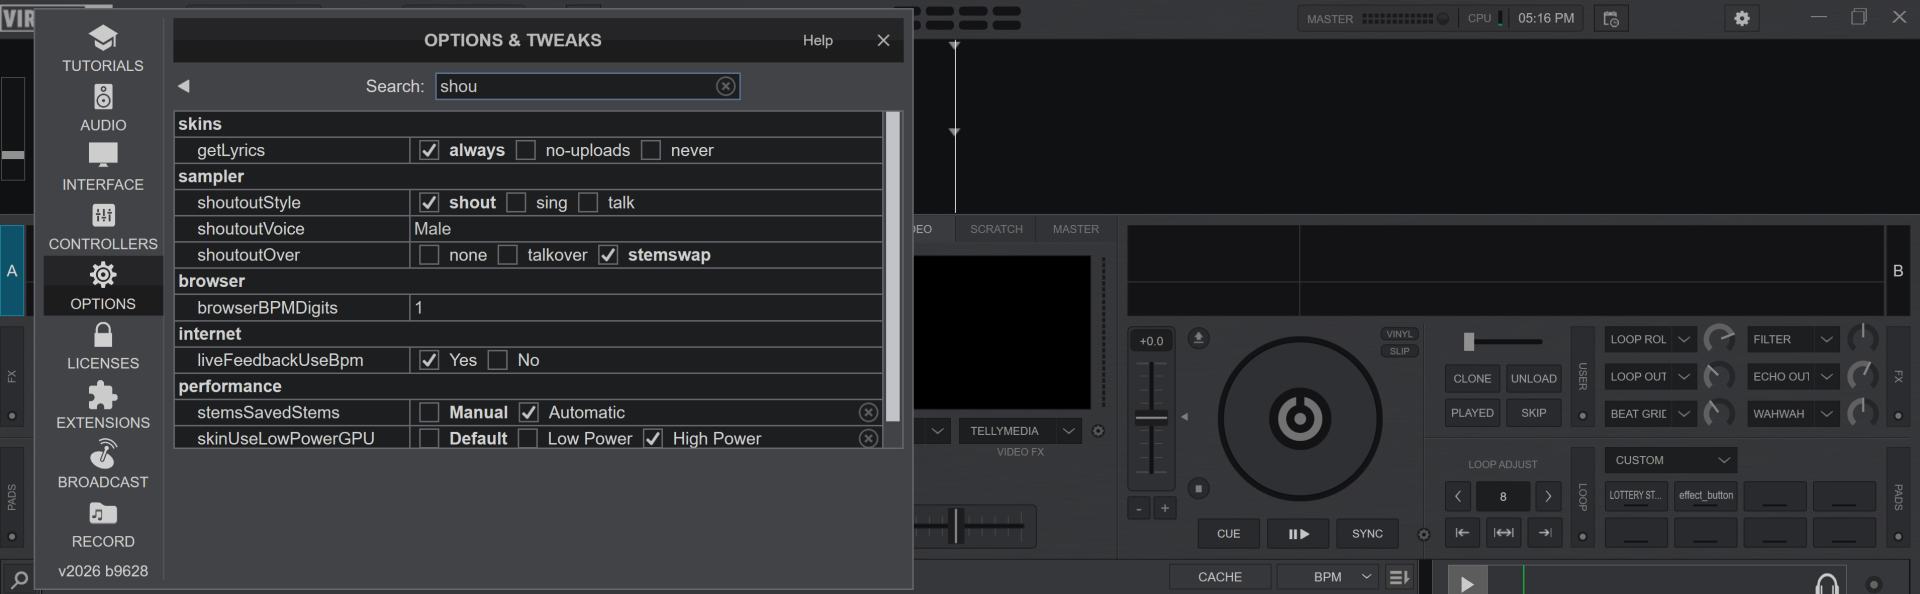Select 'No' for liveFeedbackUseBpm
The image size is (1920, 594).
[x=498, y=360]
